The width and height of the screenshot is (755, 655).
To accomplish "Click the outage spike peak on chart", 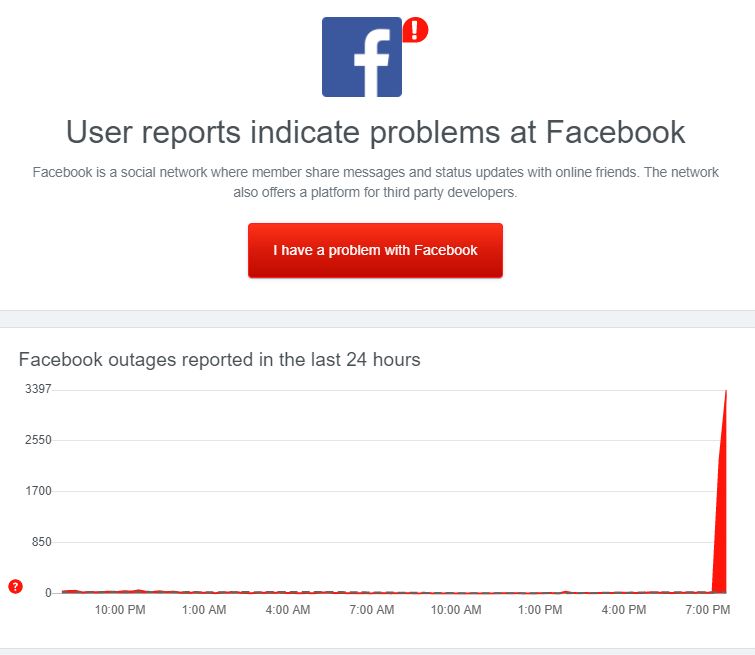I will click(726, 392).
